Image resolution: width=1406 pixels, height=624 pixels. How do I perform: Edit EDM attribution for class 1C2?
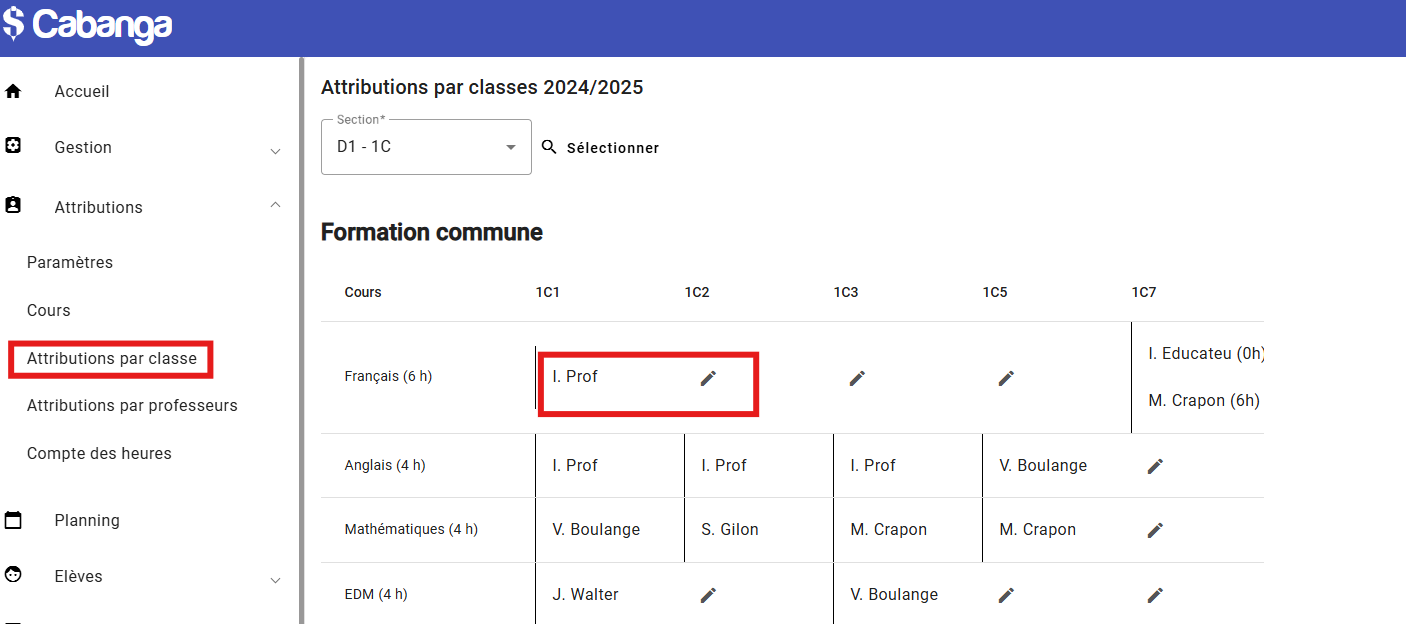click(708, 595)
